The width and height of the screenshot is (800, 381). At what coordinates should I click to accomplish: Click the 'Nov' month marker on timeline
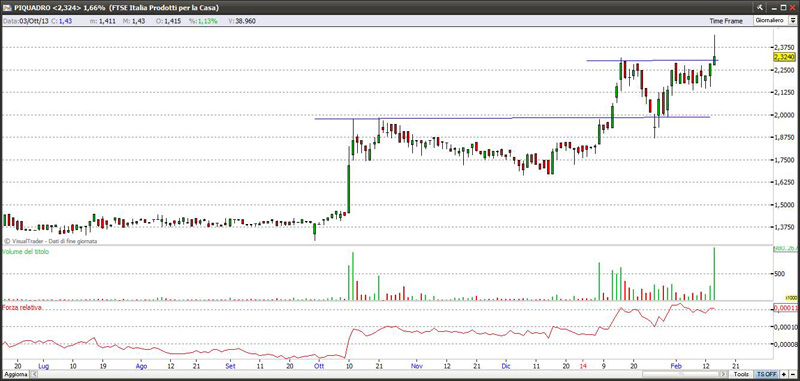pos(417,366)
